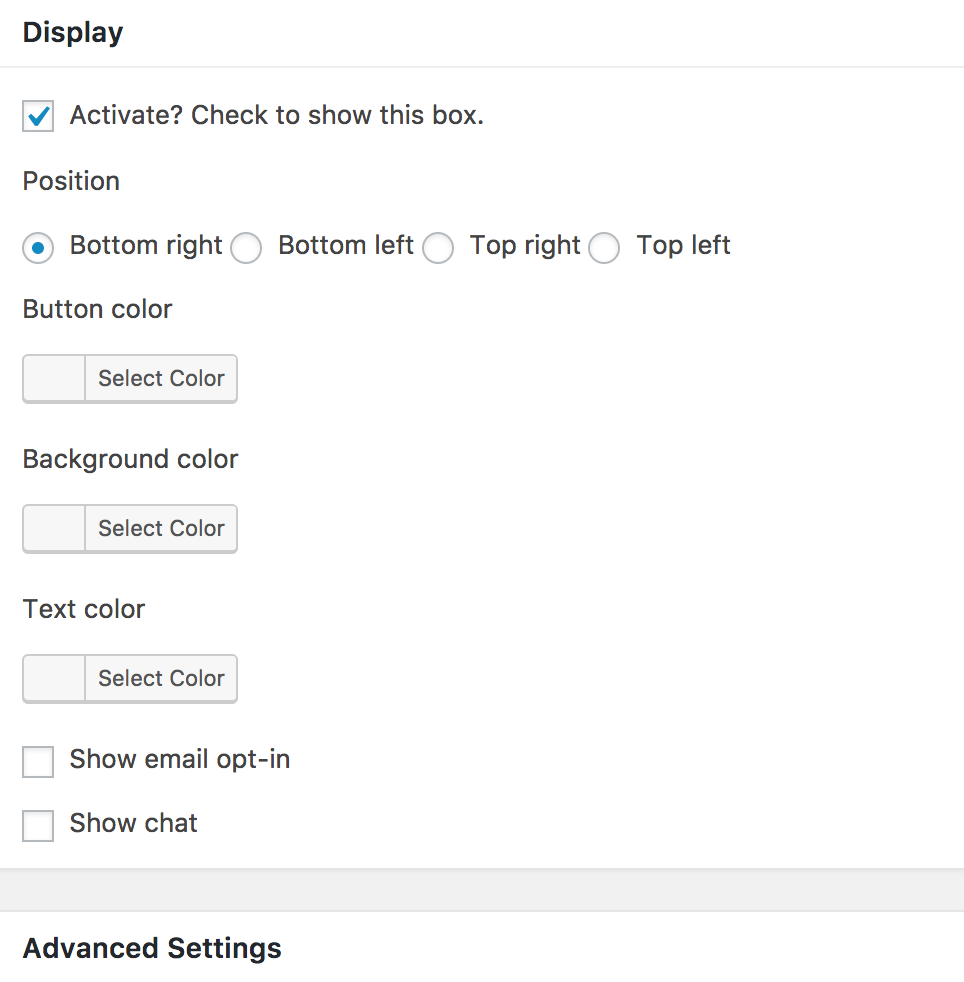Image resolution: width=964 pixels, height=982 pixels.
Task: Select Bottom left position radio button
Action: coord(246,247)
